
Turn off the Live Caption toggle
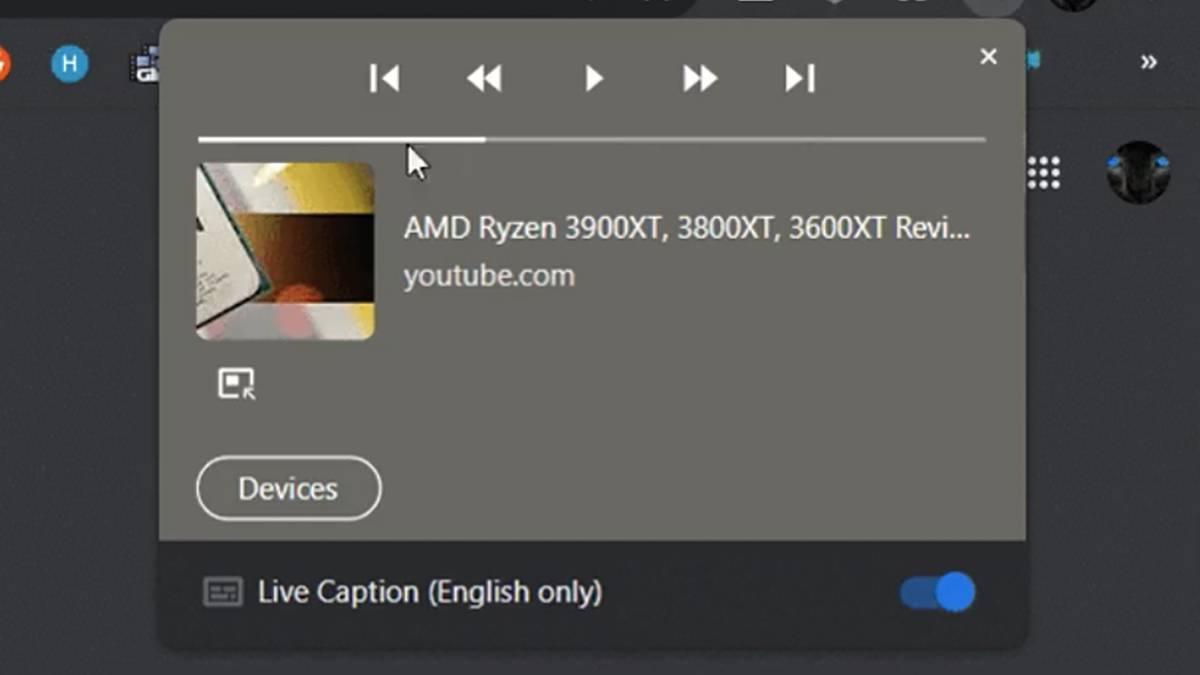pos(937,593)
